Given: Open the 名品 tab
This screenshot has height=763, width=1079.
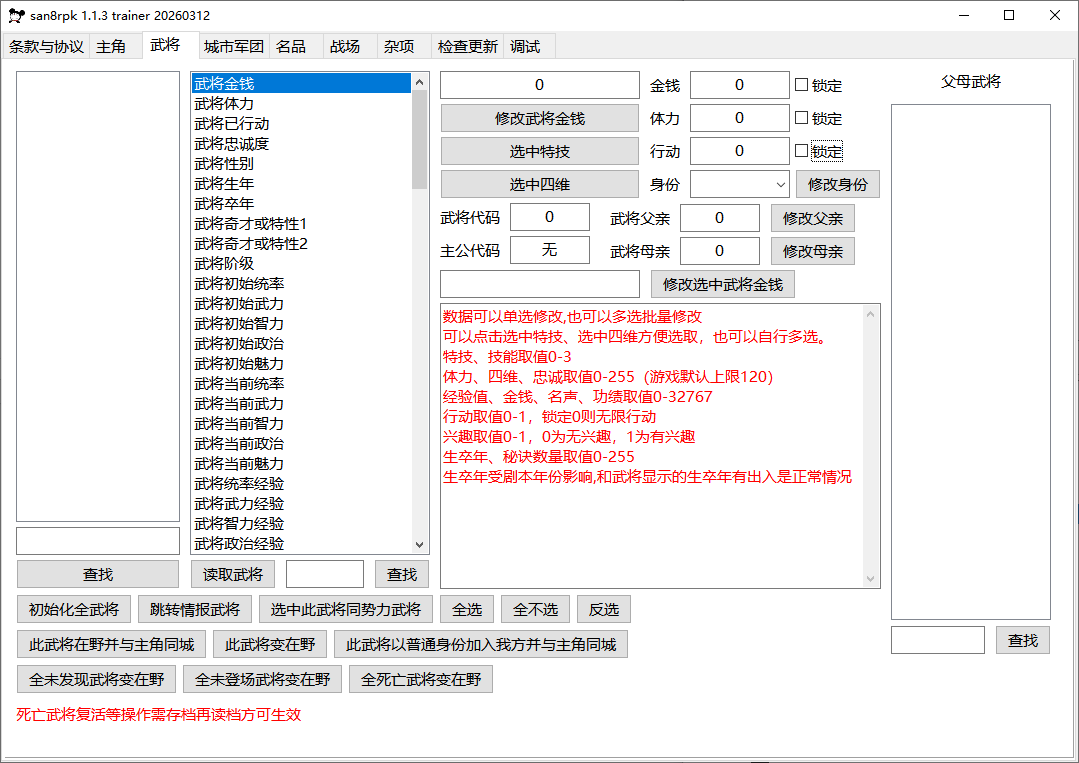Looking at the screenshot, I should [291, 46].
